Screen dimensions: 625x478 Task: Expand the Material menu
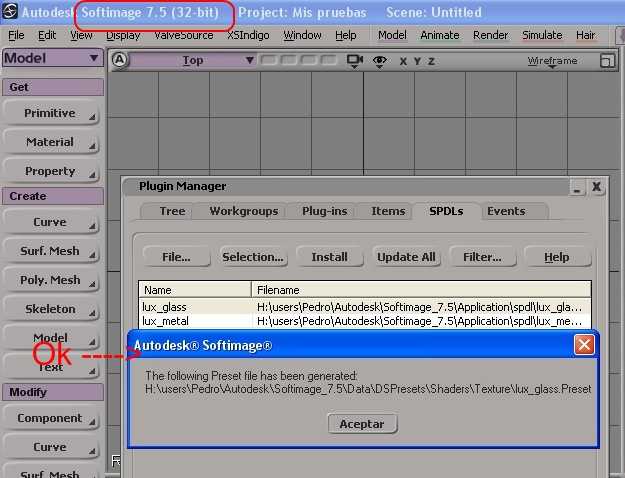(51, 142)
